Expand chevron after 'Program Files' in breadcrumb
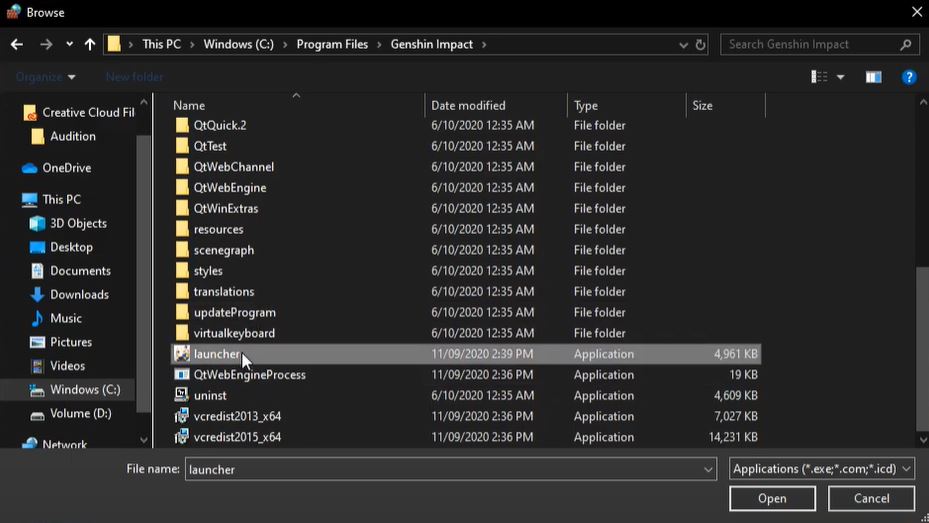 (x=379, y=44)
